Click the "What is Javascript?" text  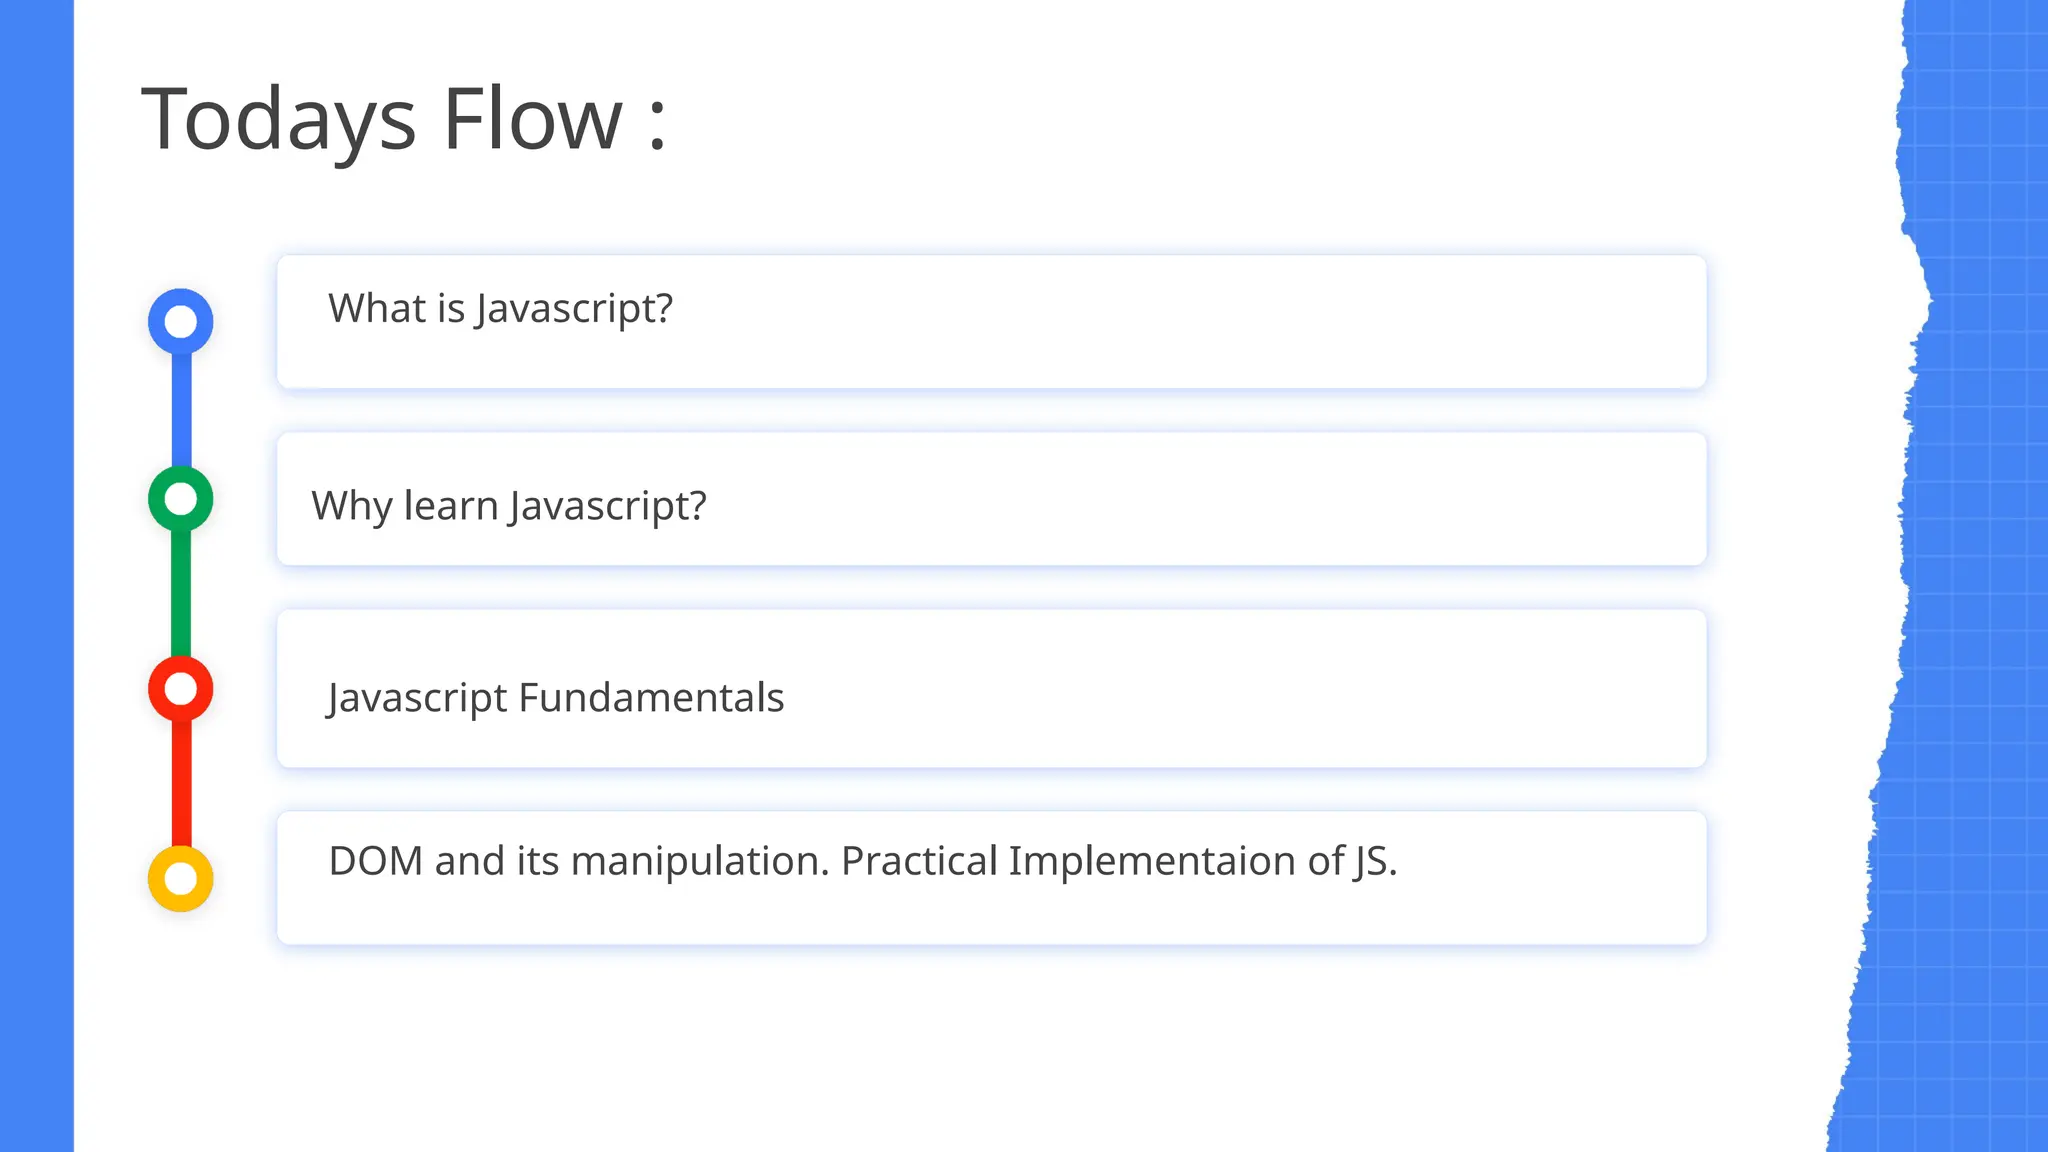500,309
